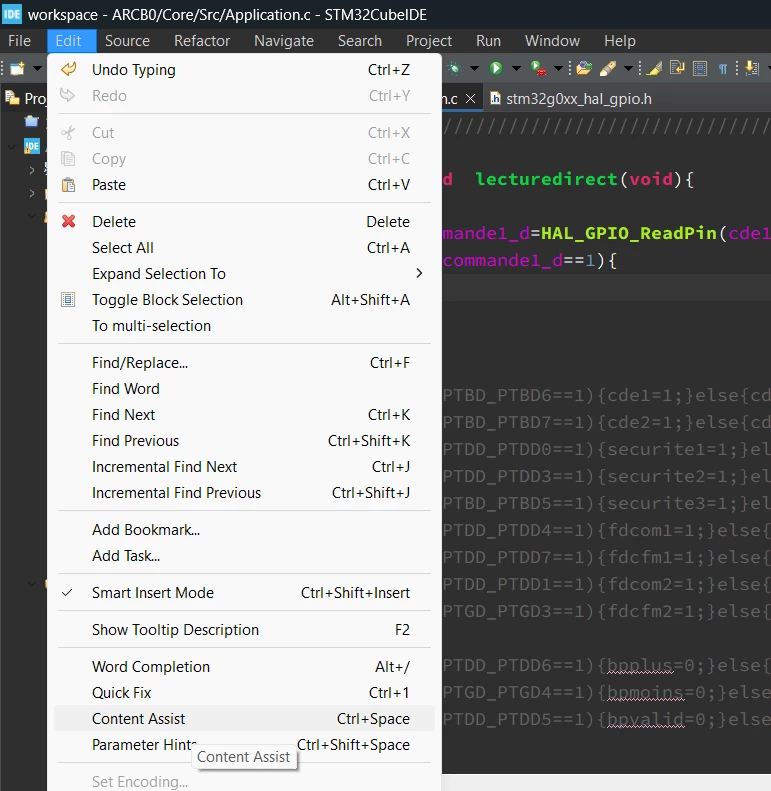Select the Find Word entry

244,389
